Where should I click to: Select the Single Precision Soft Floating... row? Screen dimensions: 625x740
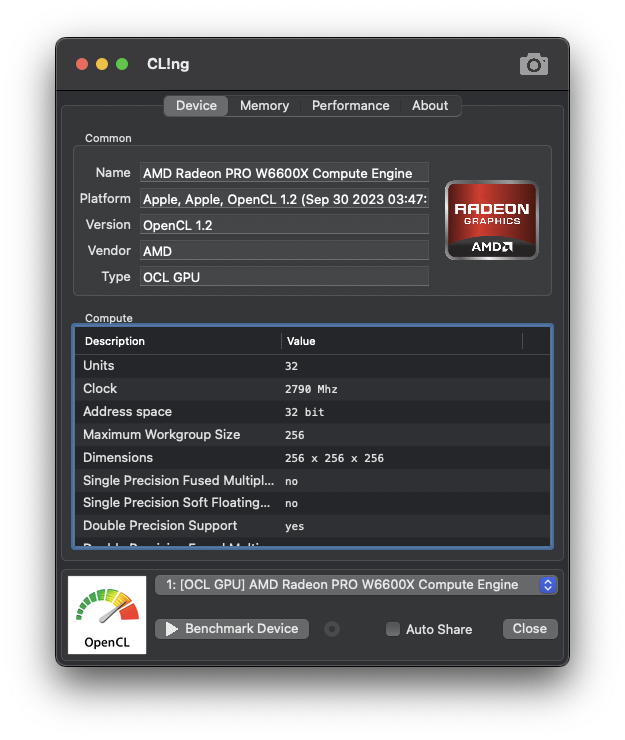[312, 503]
